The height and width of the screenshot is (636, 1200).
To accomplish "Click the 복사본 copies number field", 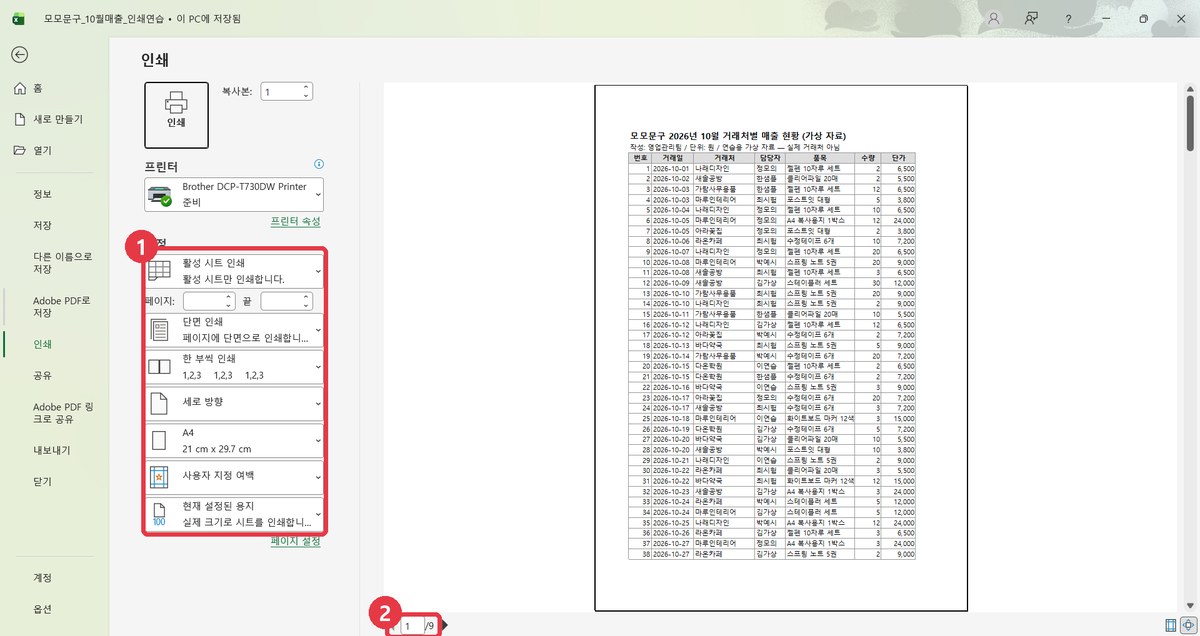I will tap(287, 91).
